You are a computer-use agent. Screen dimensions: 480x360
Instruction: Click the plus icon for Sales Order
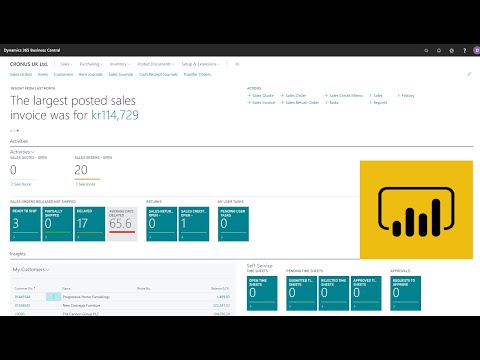282,95
